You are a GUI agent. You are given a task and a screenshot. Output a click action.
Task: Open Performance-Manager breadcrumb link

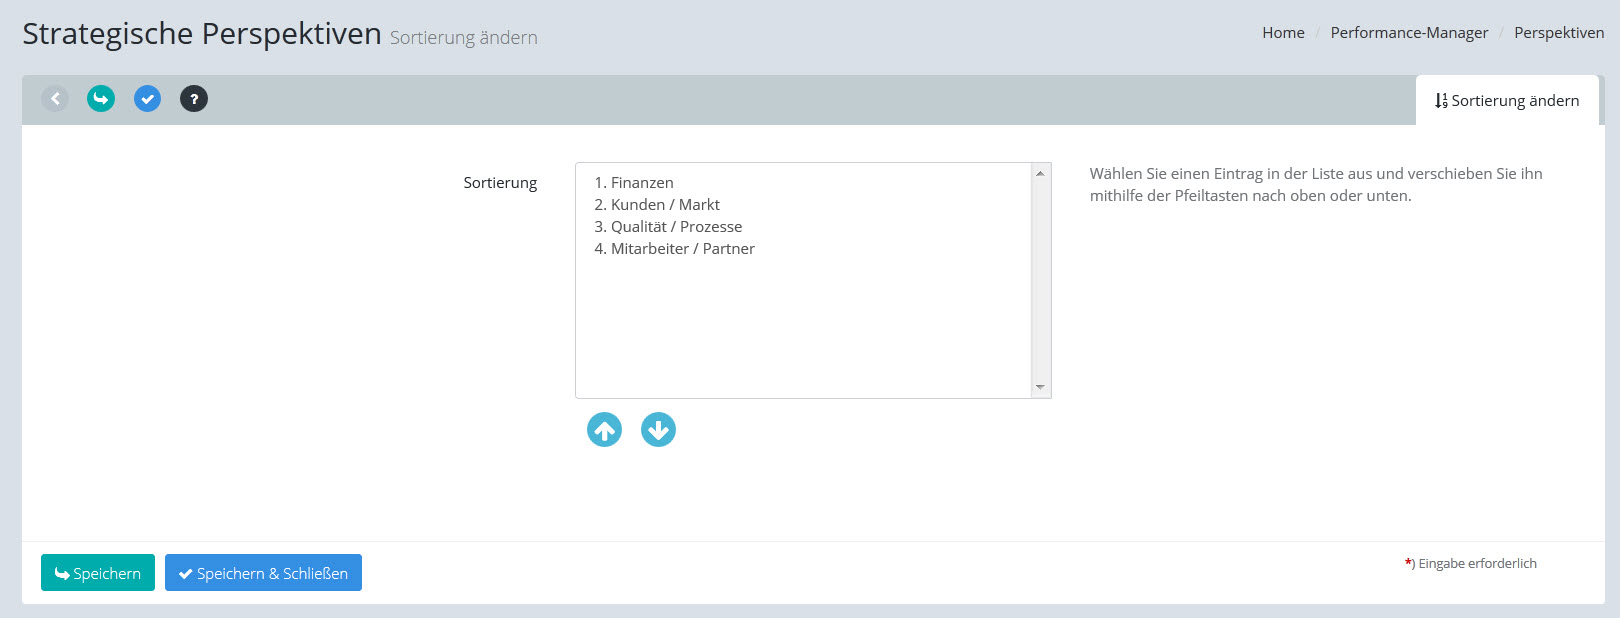1409,33
